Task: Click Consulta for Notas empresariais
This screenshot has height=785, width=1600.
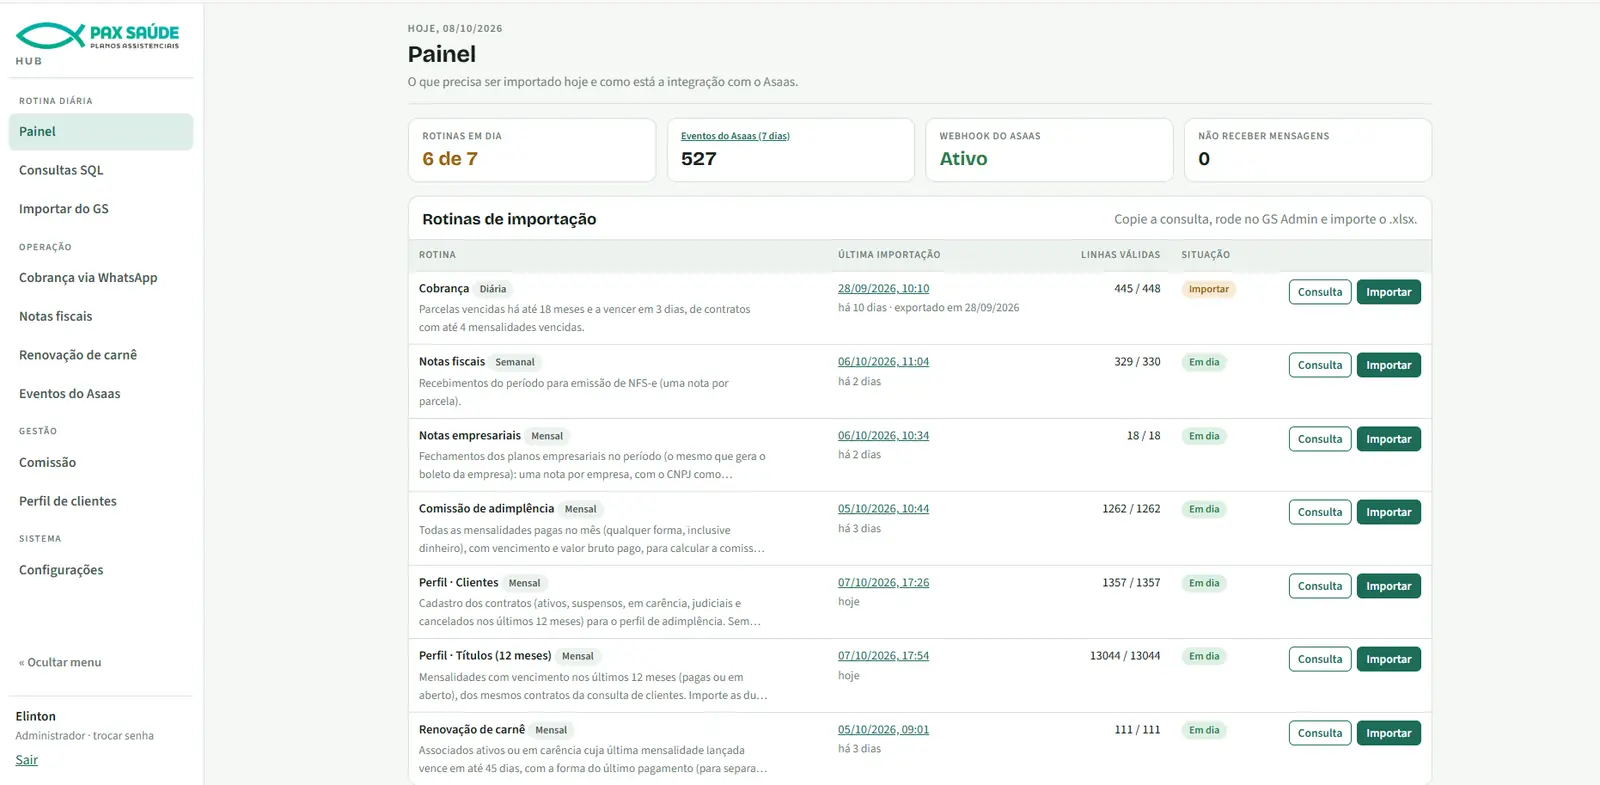Action: (1320, 439)
